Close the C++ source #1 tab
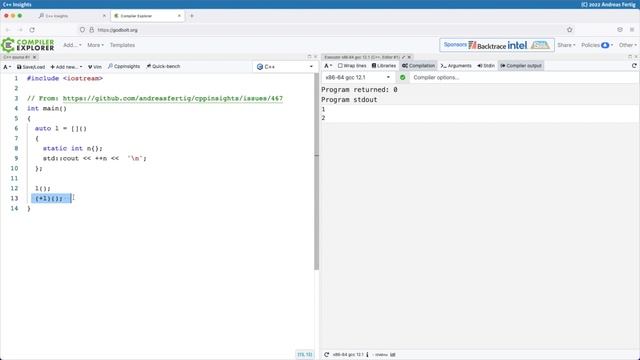 tap(35, 57)
